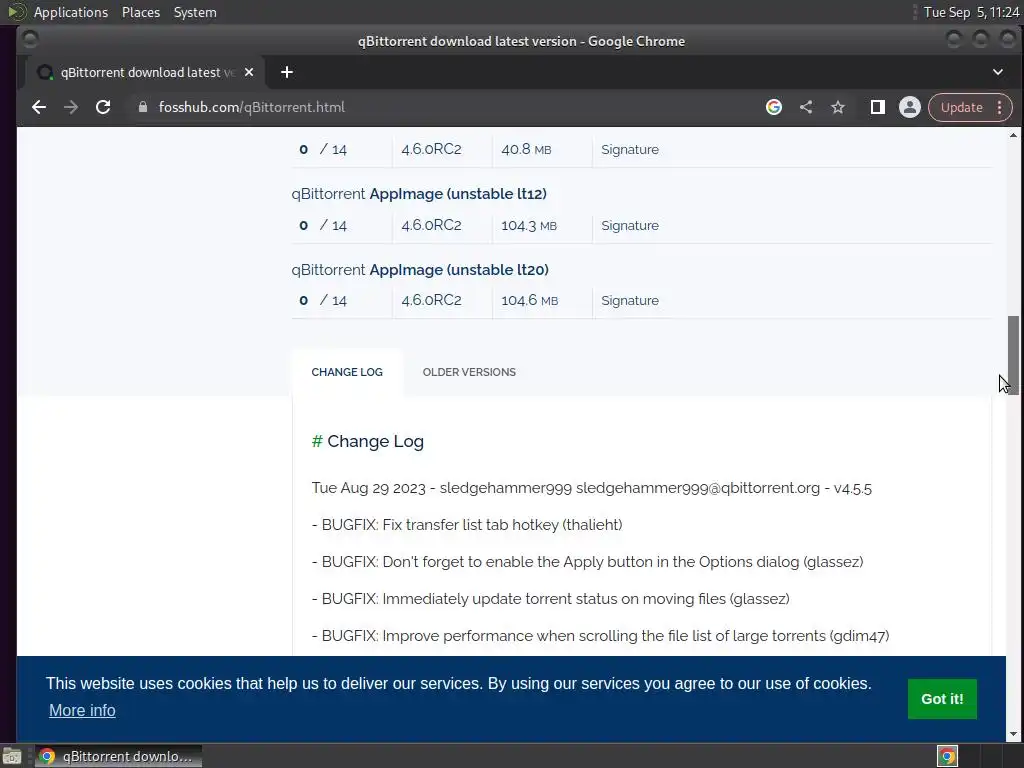The height and width of the screenshot is (768, 1024).
Task: Click the clock showing Tue Sep 5
Action: pos(971,12)
